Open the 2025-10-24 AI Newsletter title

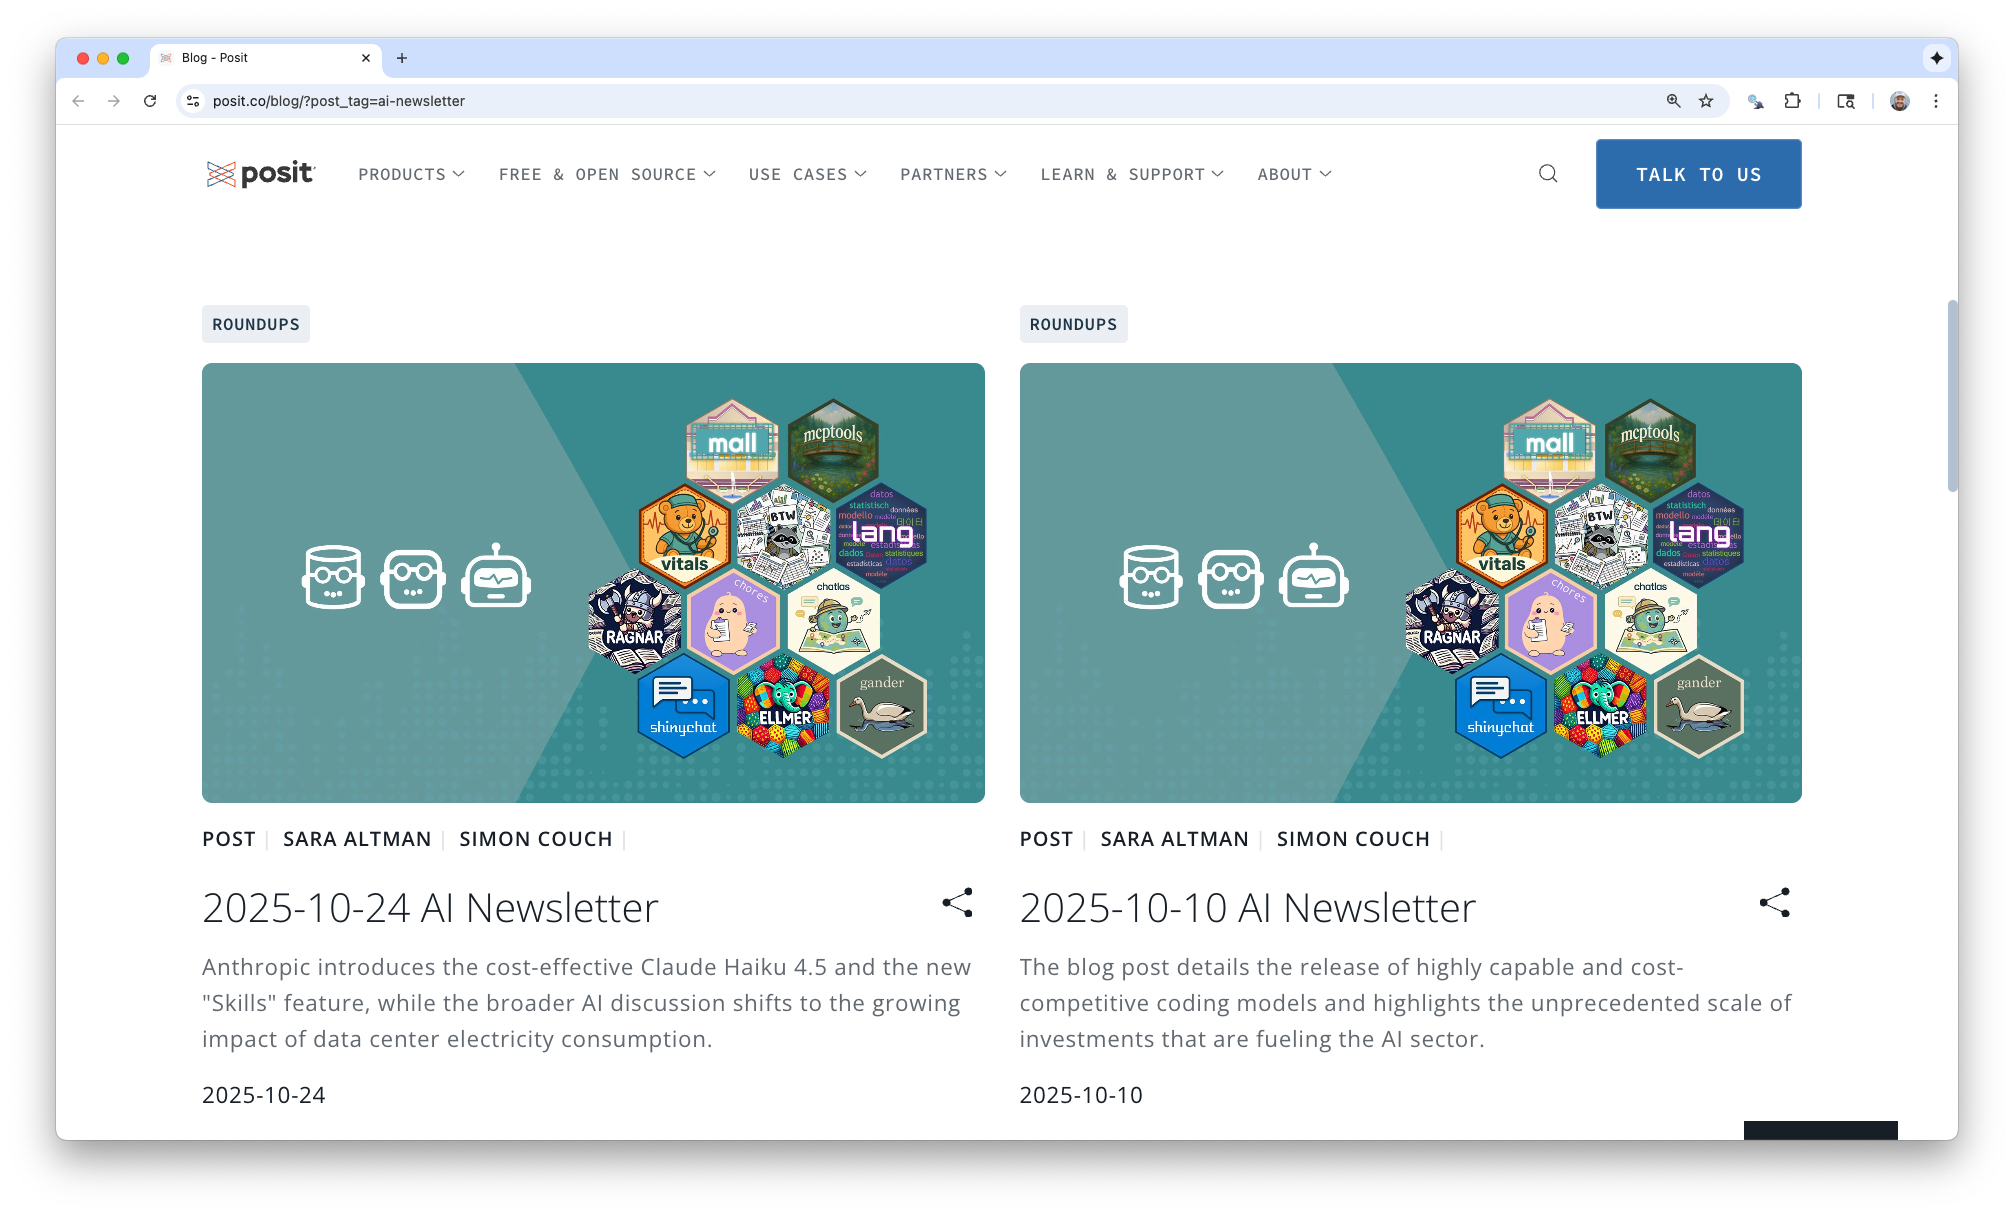pos(430,908)
